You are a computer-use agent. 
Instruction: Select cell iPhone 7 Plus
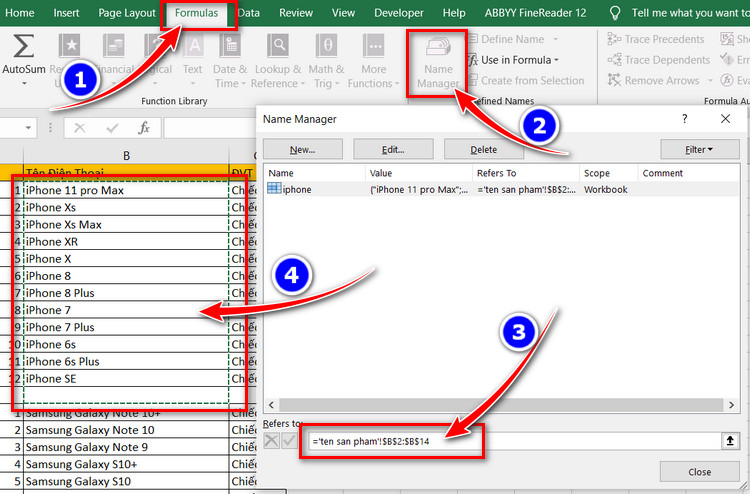pos(126,327)
